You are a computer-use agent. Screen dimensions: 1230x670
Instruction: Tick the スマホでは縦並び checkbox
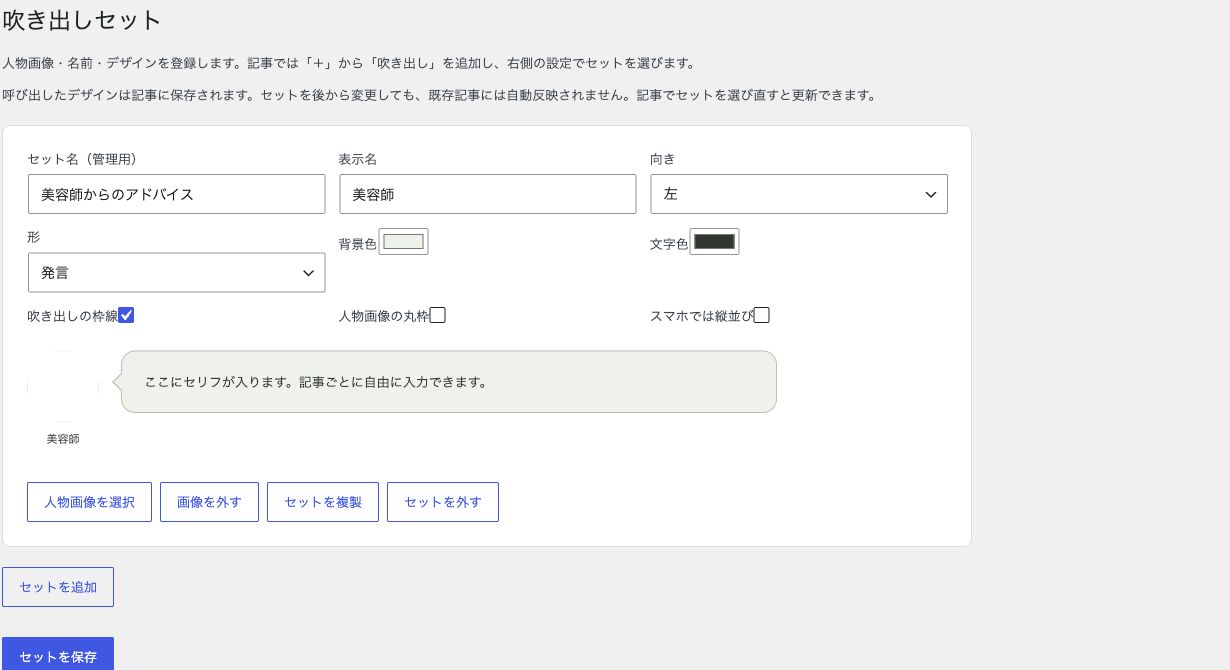(761, 315)
